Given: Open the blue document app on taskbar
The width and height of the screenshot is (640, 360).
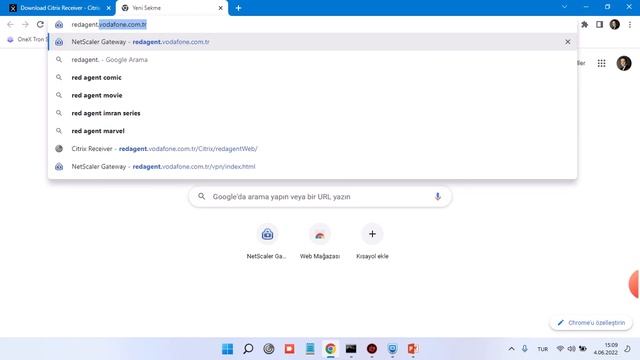Looking at the screenshot, I should click(x=310, y=349).
